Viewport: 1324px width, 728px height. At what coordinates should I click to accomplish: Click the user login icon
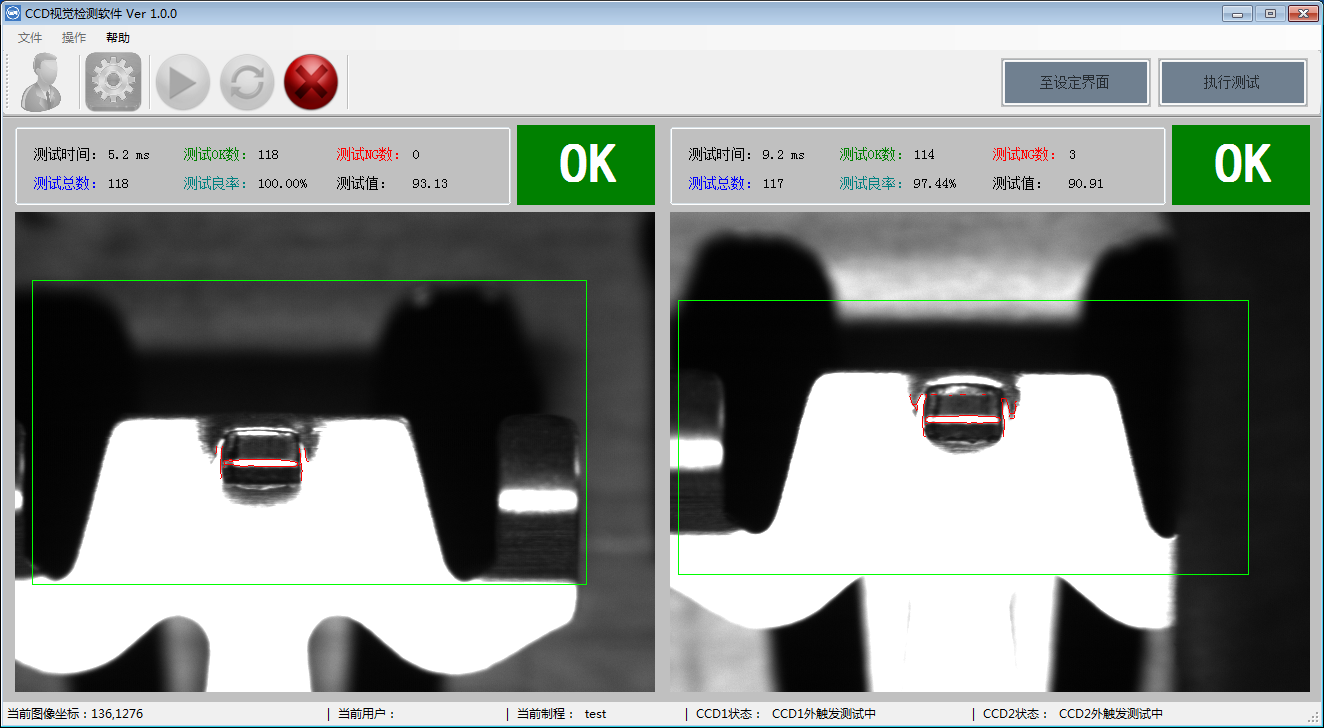pyautogui.click(x=42, y=82)
